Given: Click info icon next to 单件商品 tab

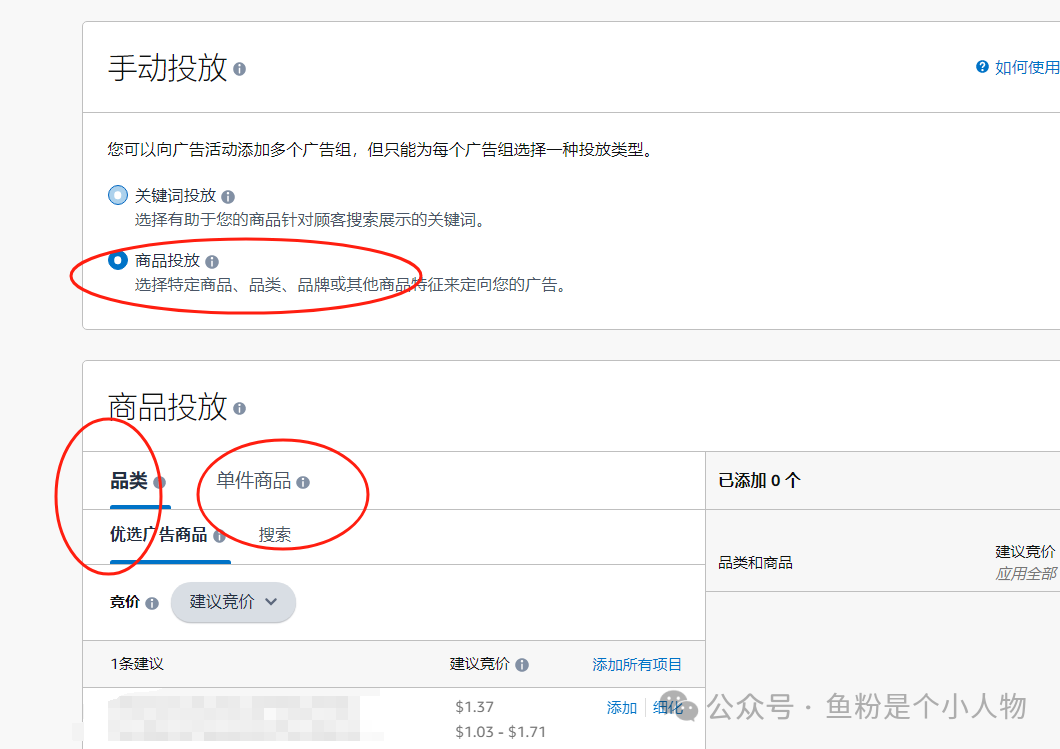Looking at the screenshot, I should tap(303, 483).
